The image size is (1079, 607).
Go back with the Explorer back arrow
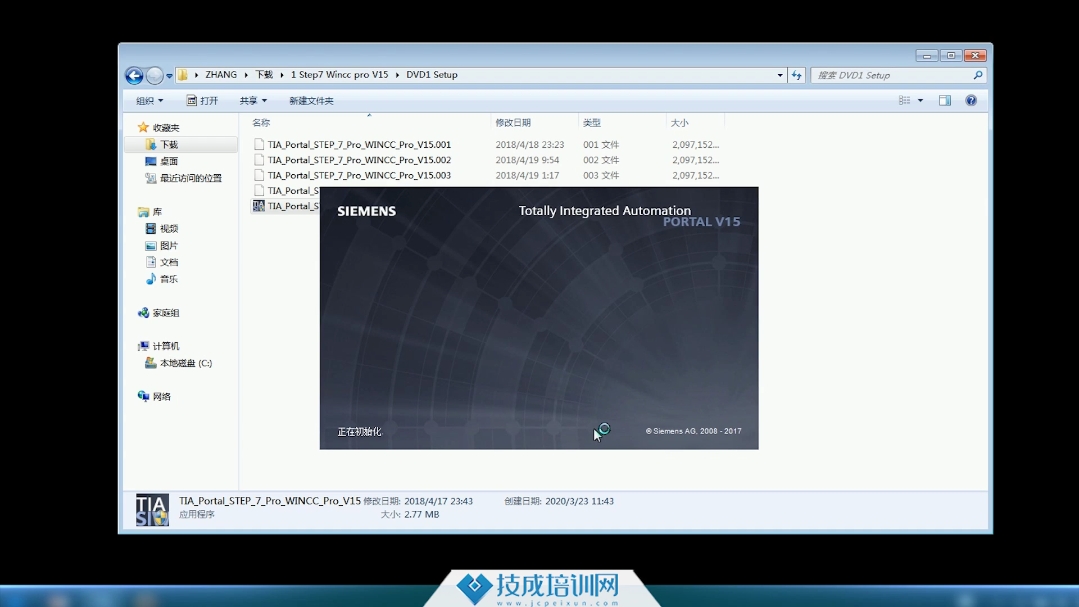click(134, 75)
